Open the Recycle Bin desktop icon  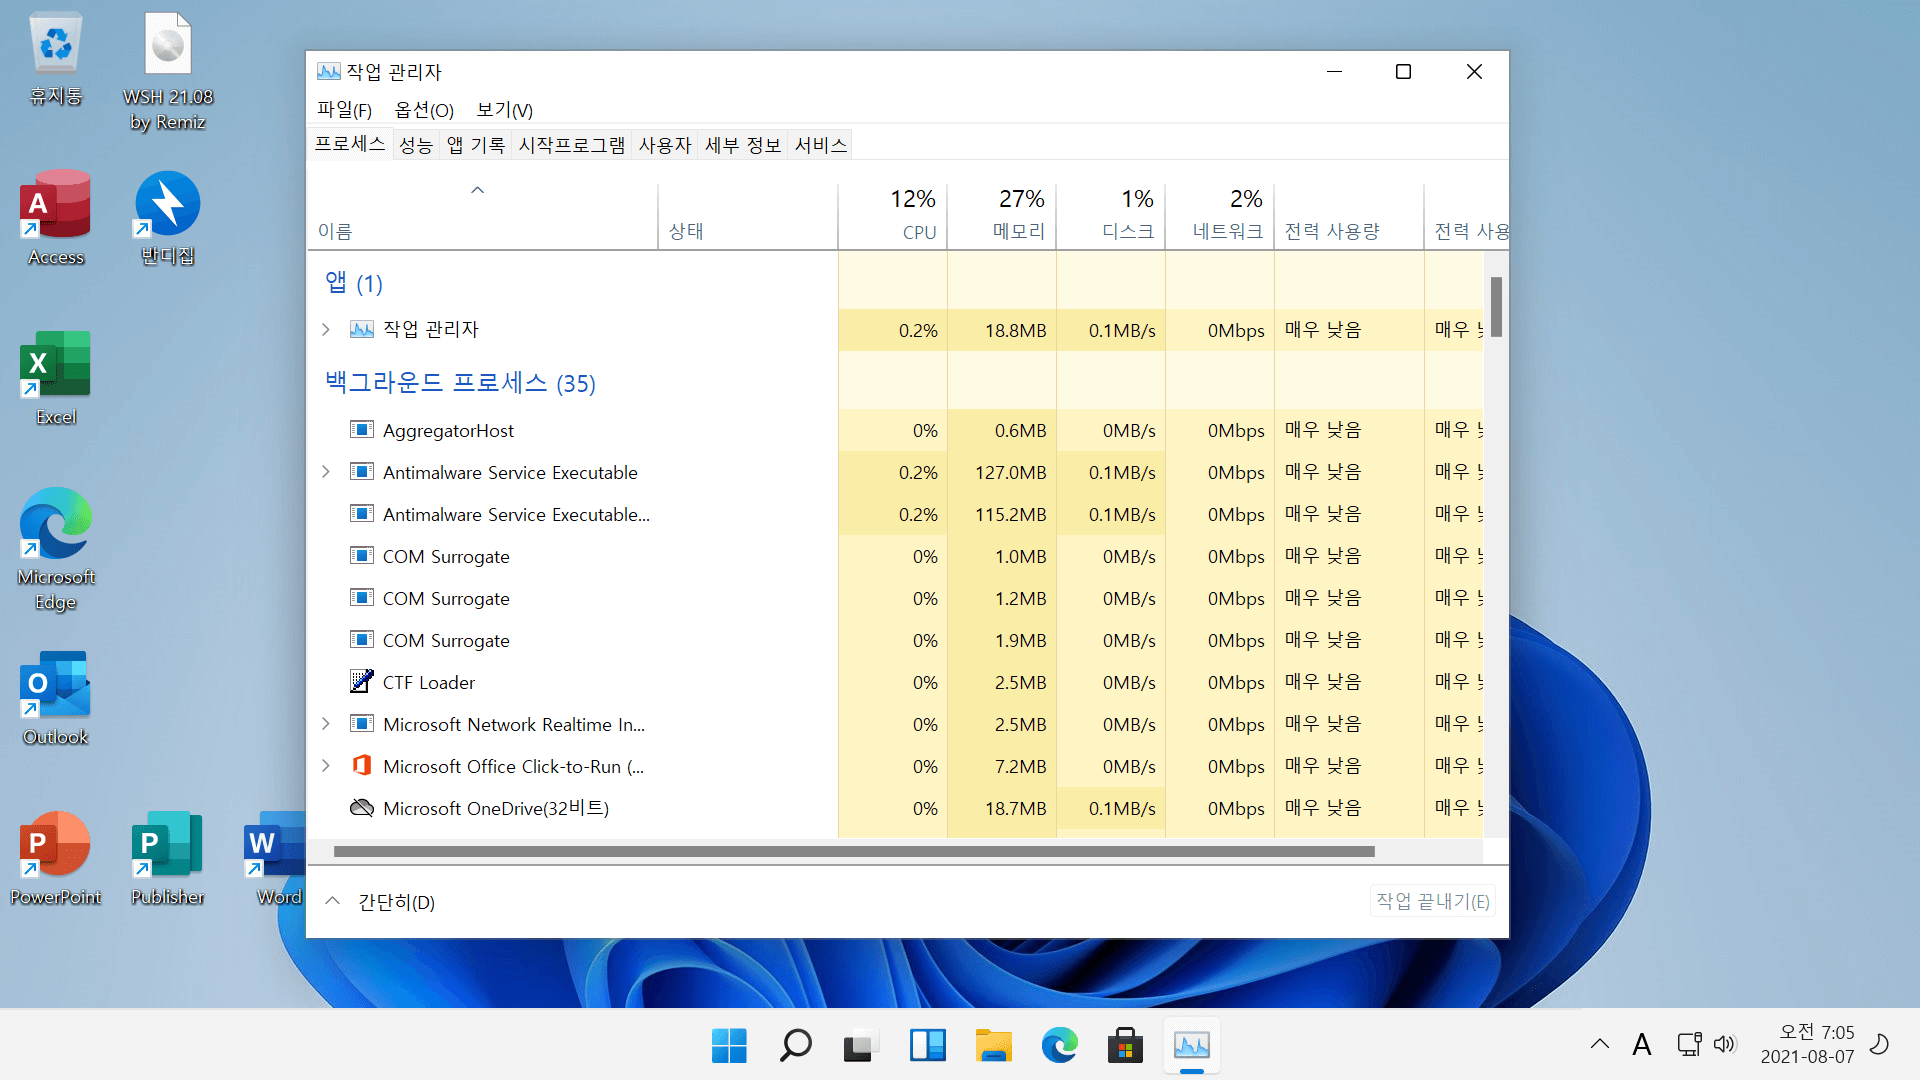[56, 60]
